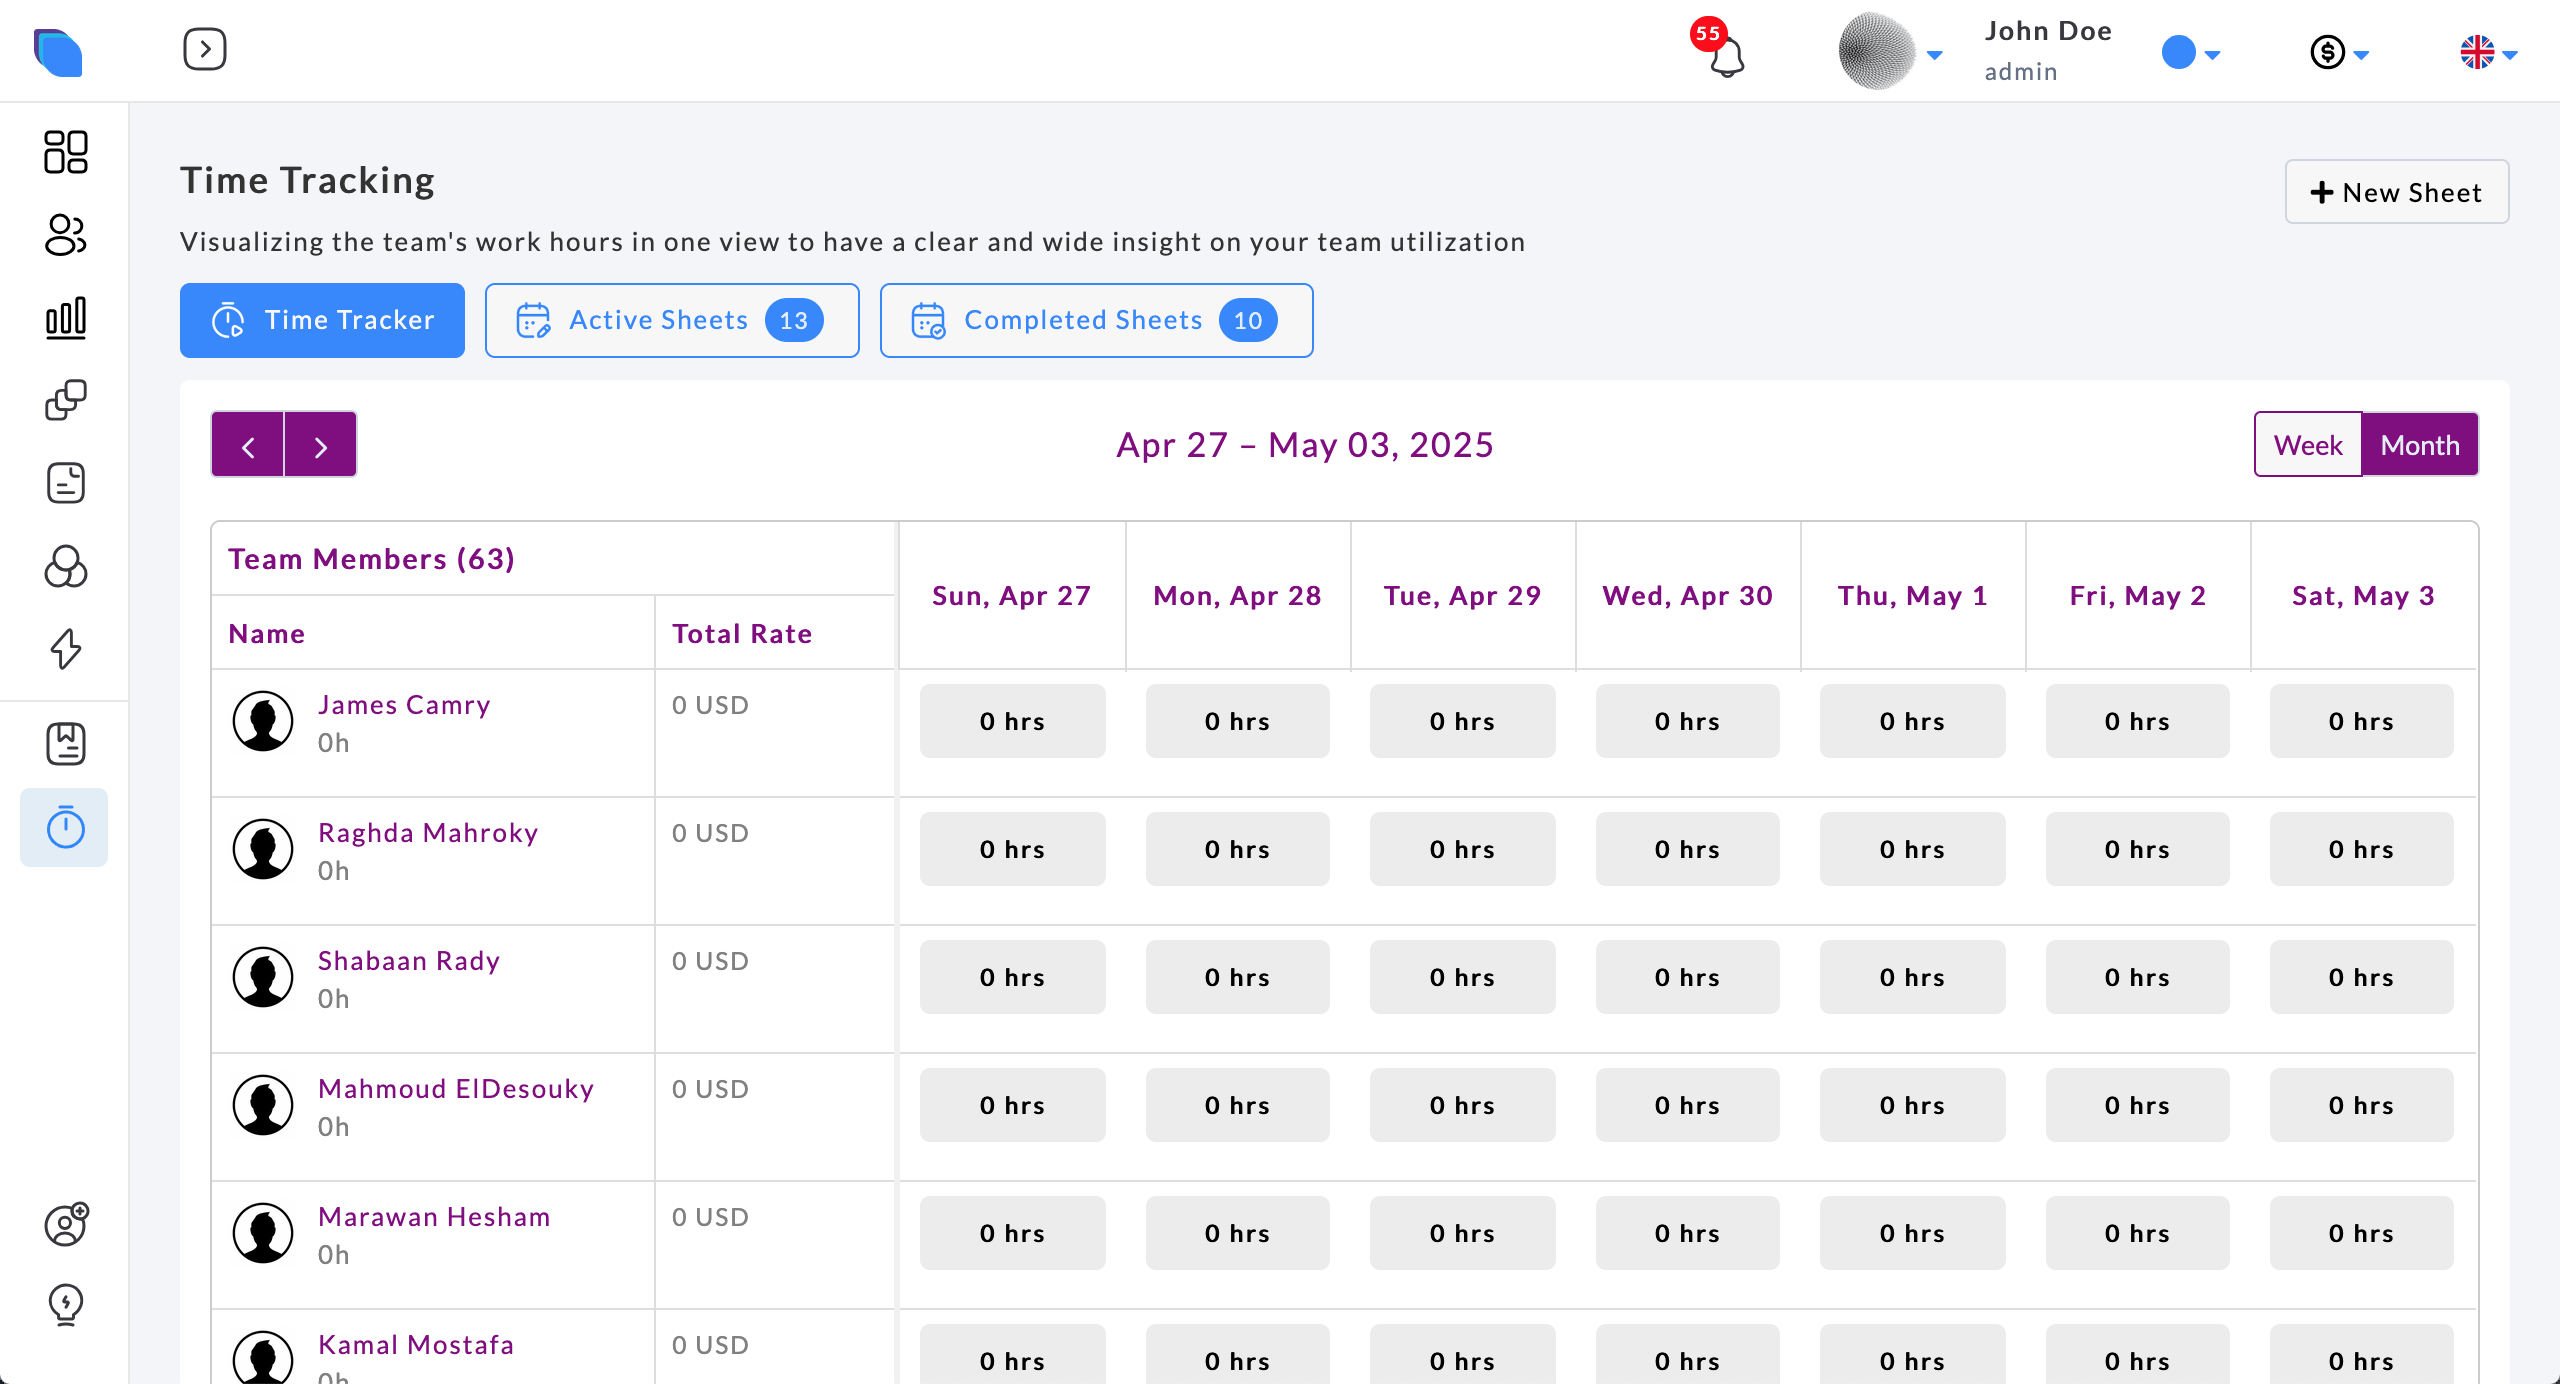Click the lightbulb icon in sidebar
This screenshot has width=2560, height=1384.
pyautogui.click(x=66, y=1304)
